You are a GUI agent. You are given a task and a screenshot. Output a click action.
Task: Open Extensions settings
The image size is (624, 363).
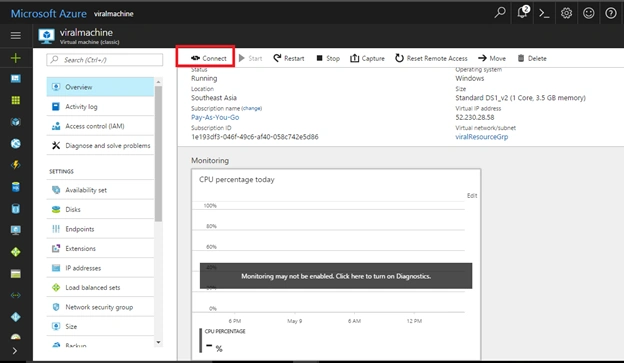click(x=100, y=248)
